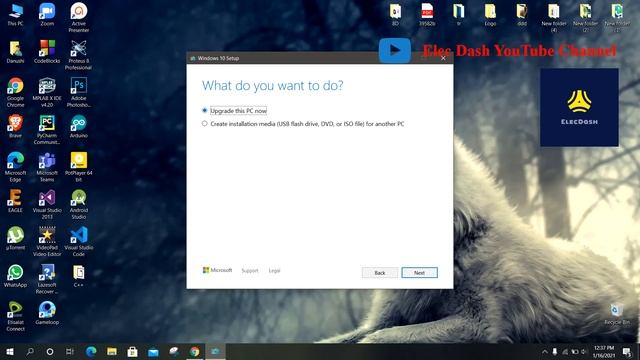Select the Adobe Photoshop desktop shortcut
The height and width of the screenshot is (360, 640).
tap(78, 93)
